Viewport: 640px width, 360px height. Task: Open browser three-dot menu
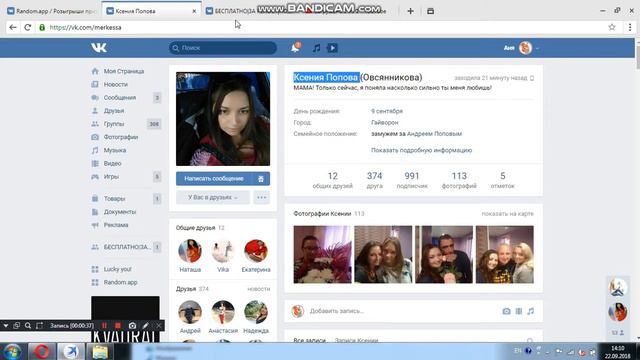630,27
